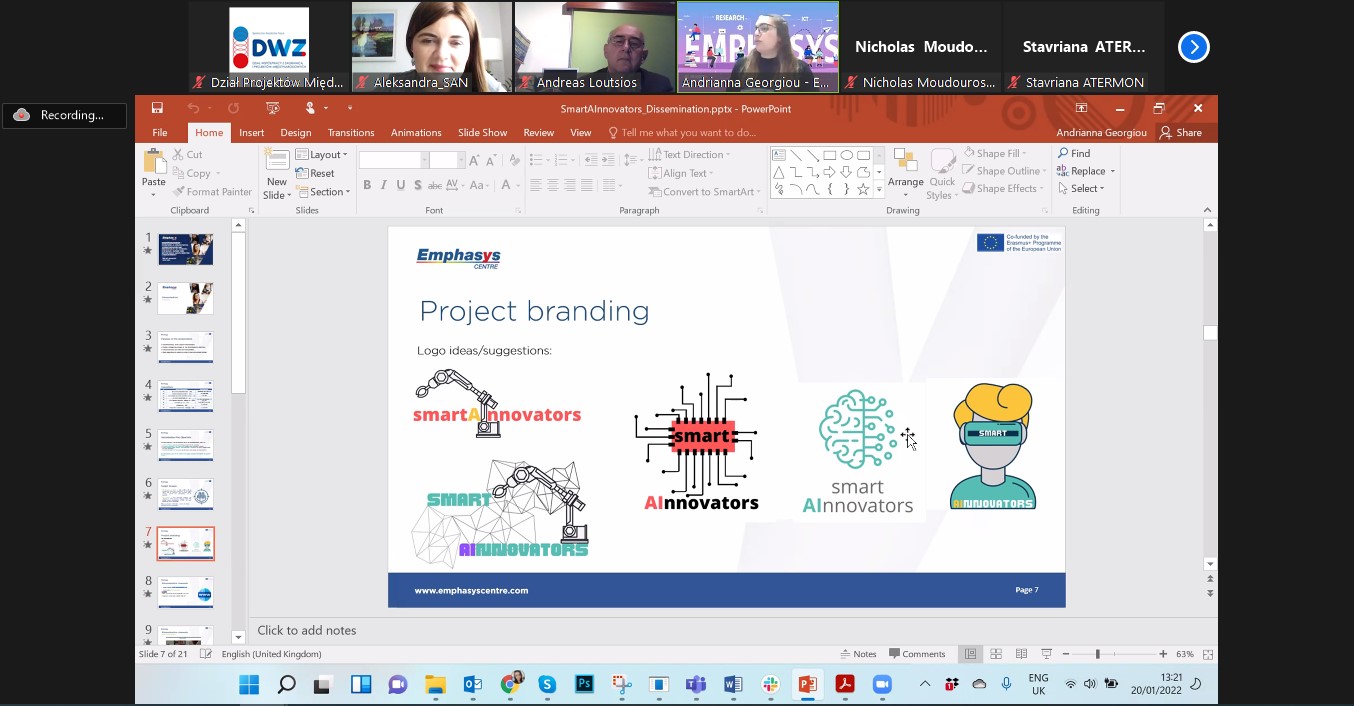Start Slide Show from status bar icon
Screen dimensions: 1354x706
[1047, 654]
